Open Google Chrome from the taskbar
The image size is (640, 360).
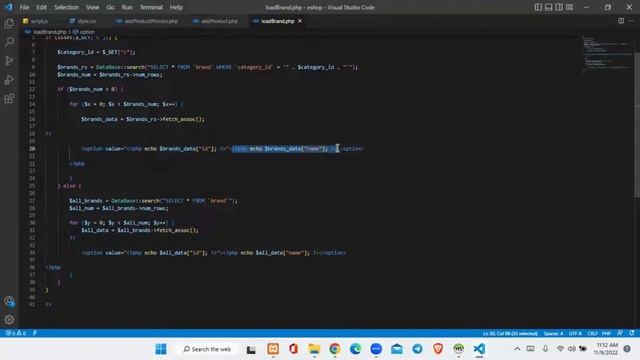click(x=335, y=349)
